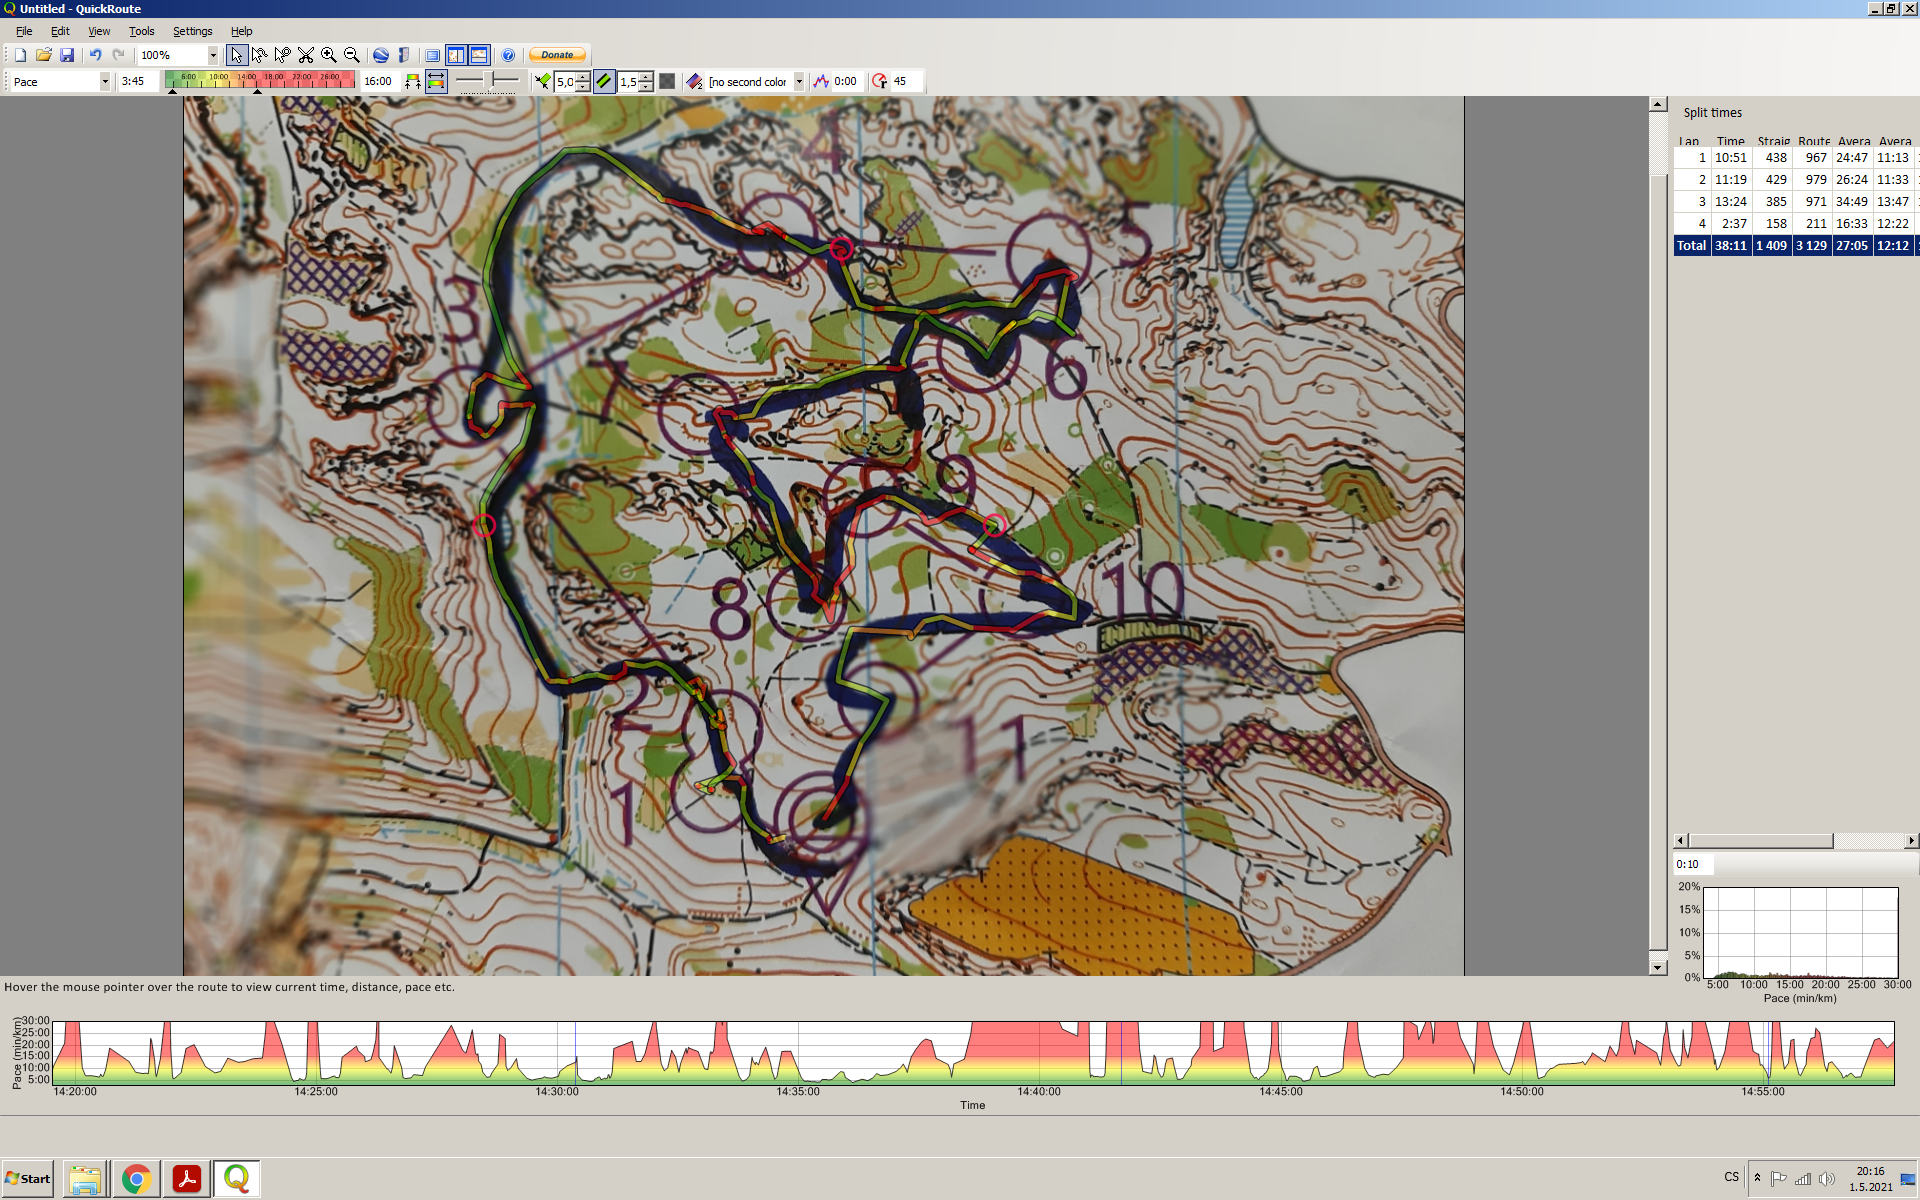Select the Total row in split times

tap(1795, 246)
